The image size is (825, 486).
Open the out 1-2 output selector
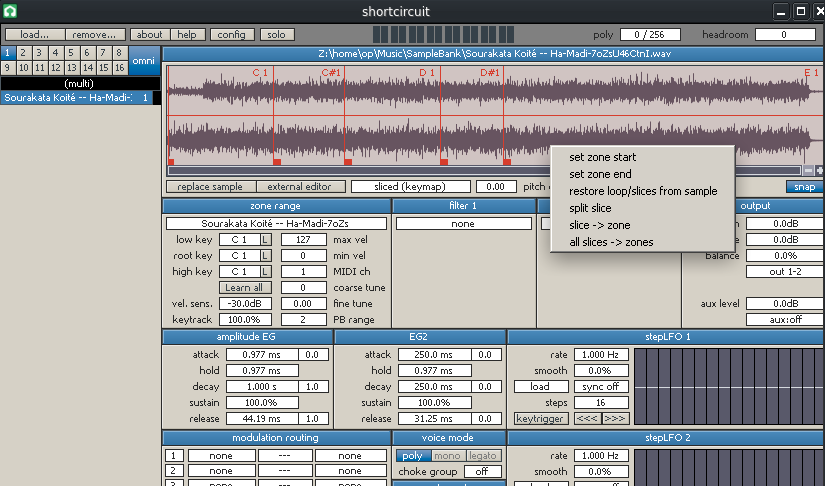click(x=785, y=271)
